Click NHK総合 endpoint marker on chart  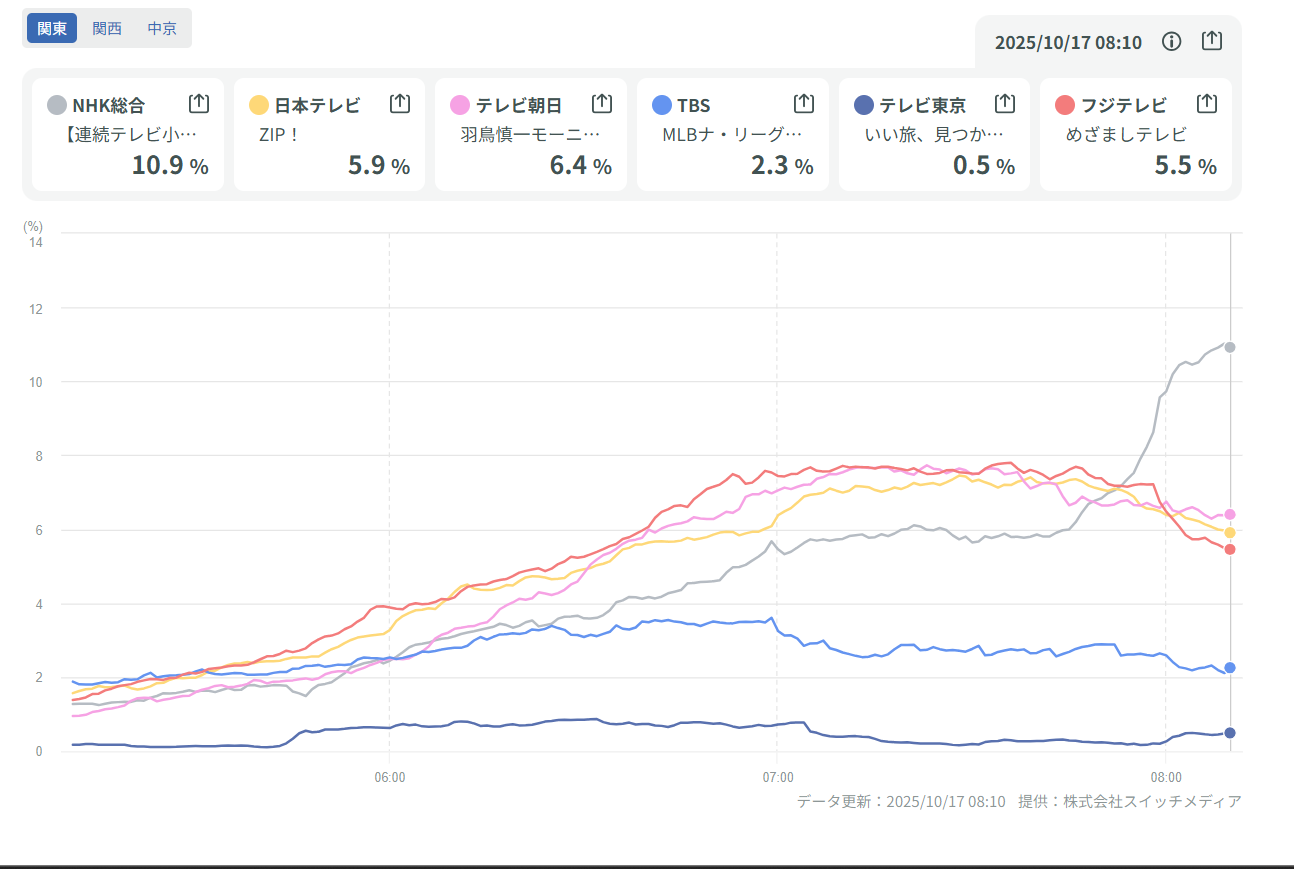1229,347
